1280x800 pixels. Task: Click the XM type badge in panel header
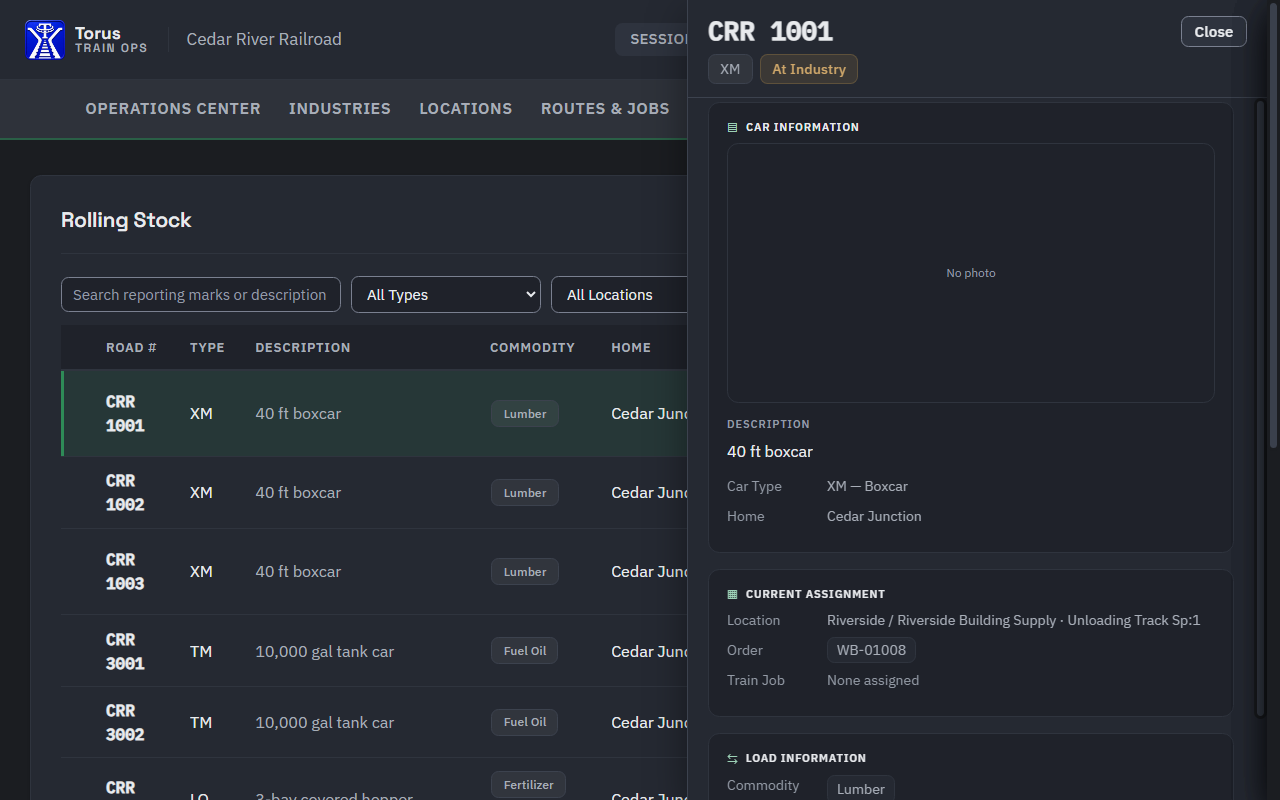pos(730,69)
